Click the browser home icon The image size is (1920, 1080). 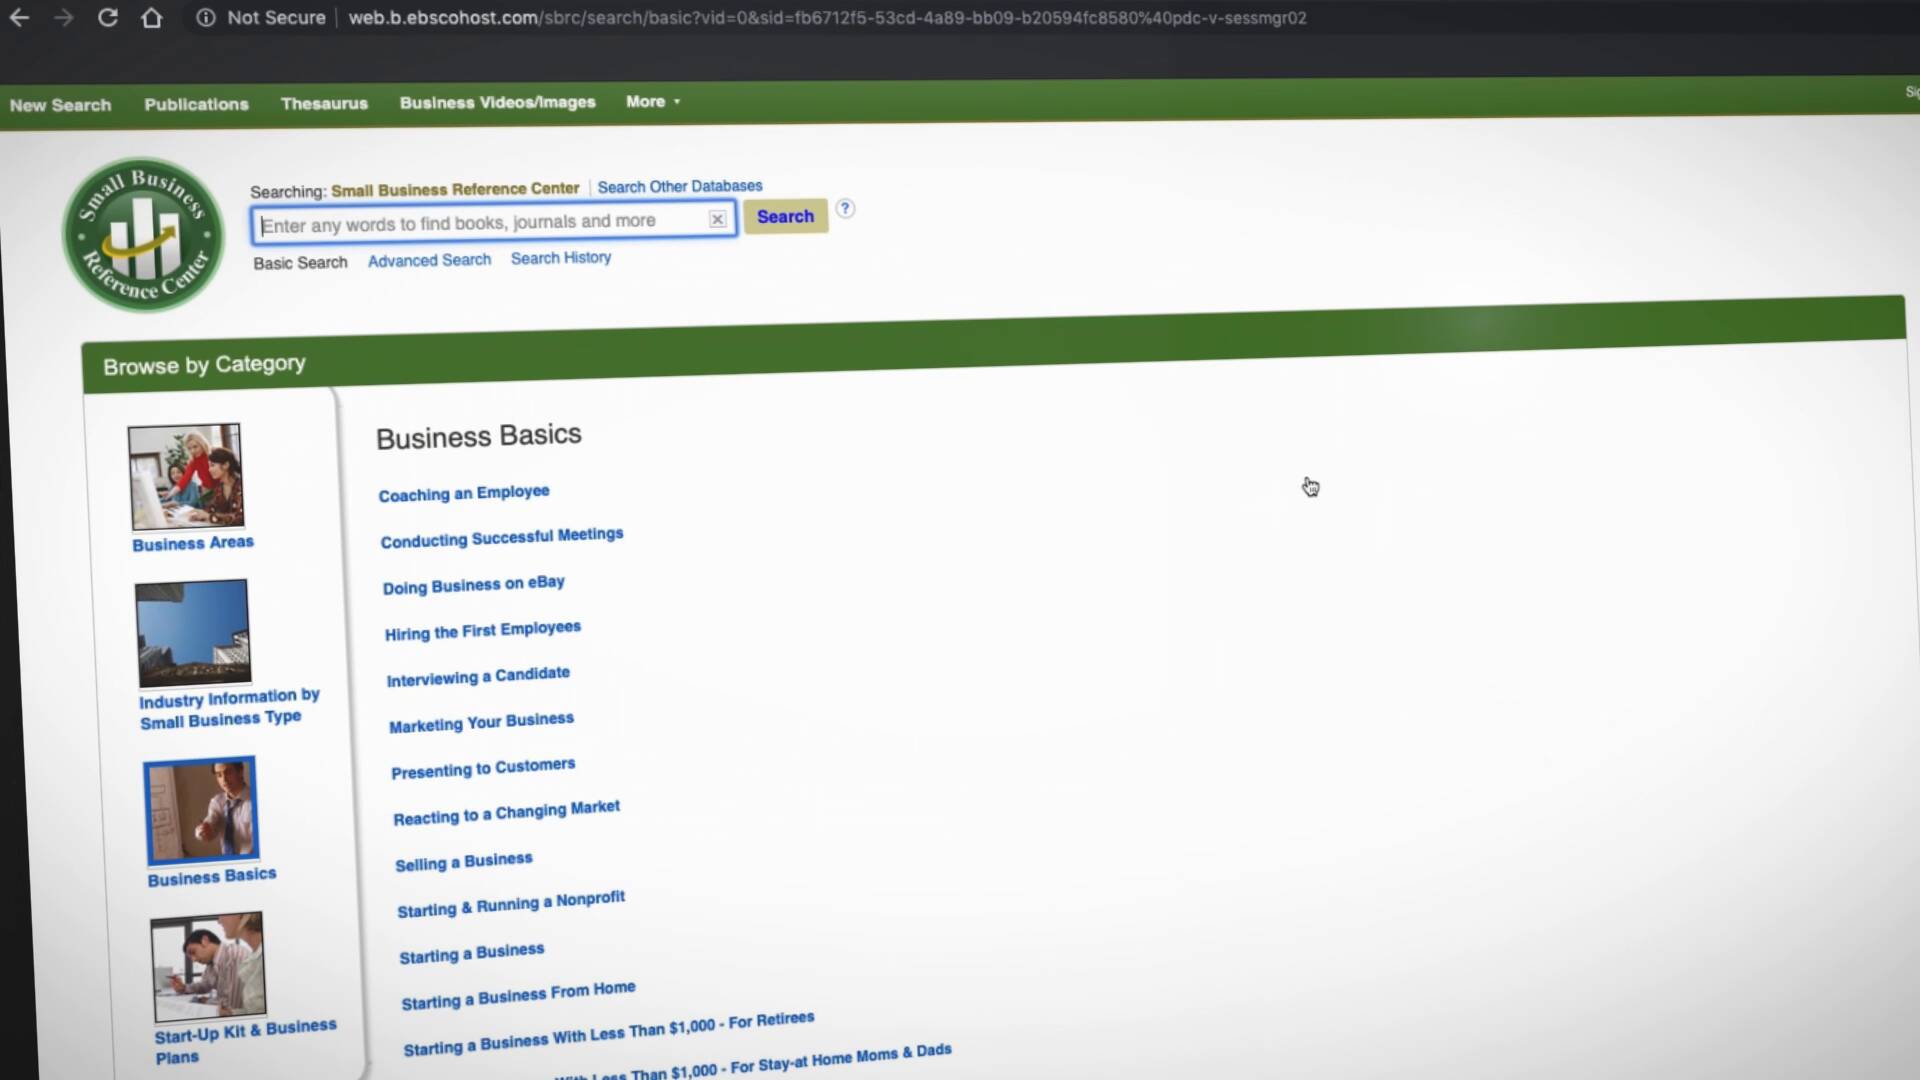tap(151, 18)
